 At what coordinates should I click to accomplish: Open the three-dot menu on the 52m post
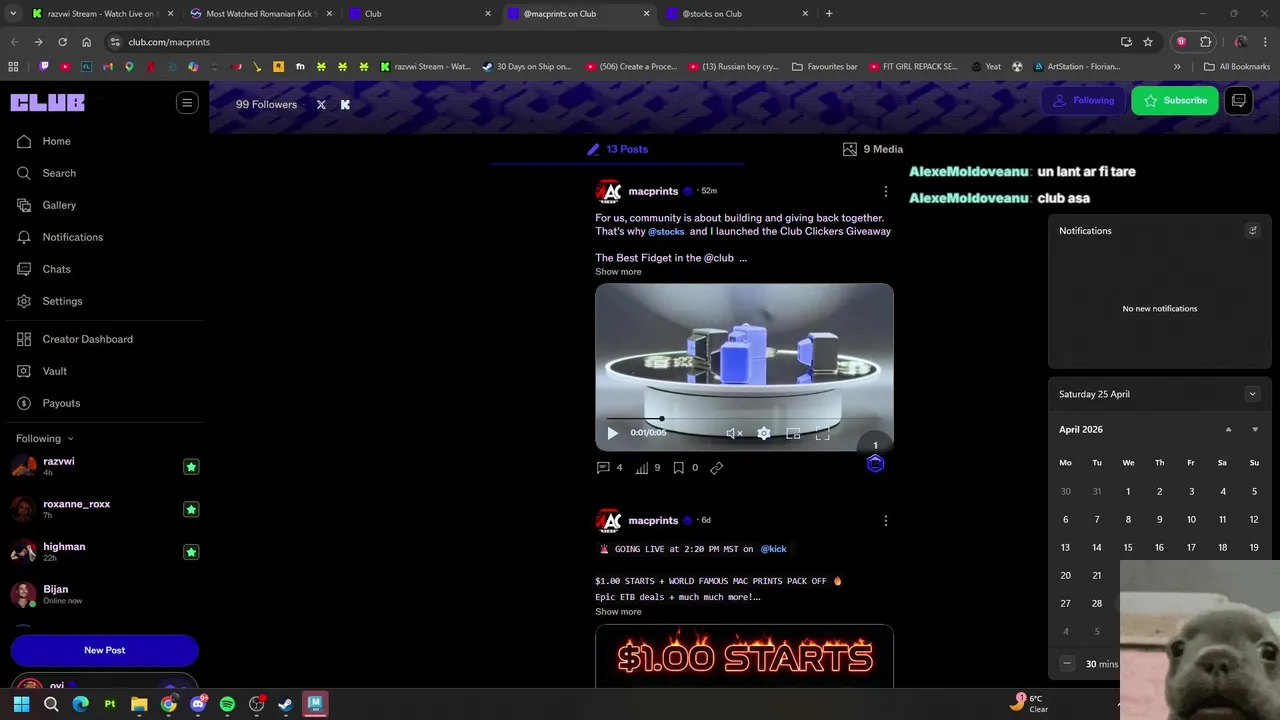(885, 191)
